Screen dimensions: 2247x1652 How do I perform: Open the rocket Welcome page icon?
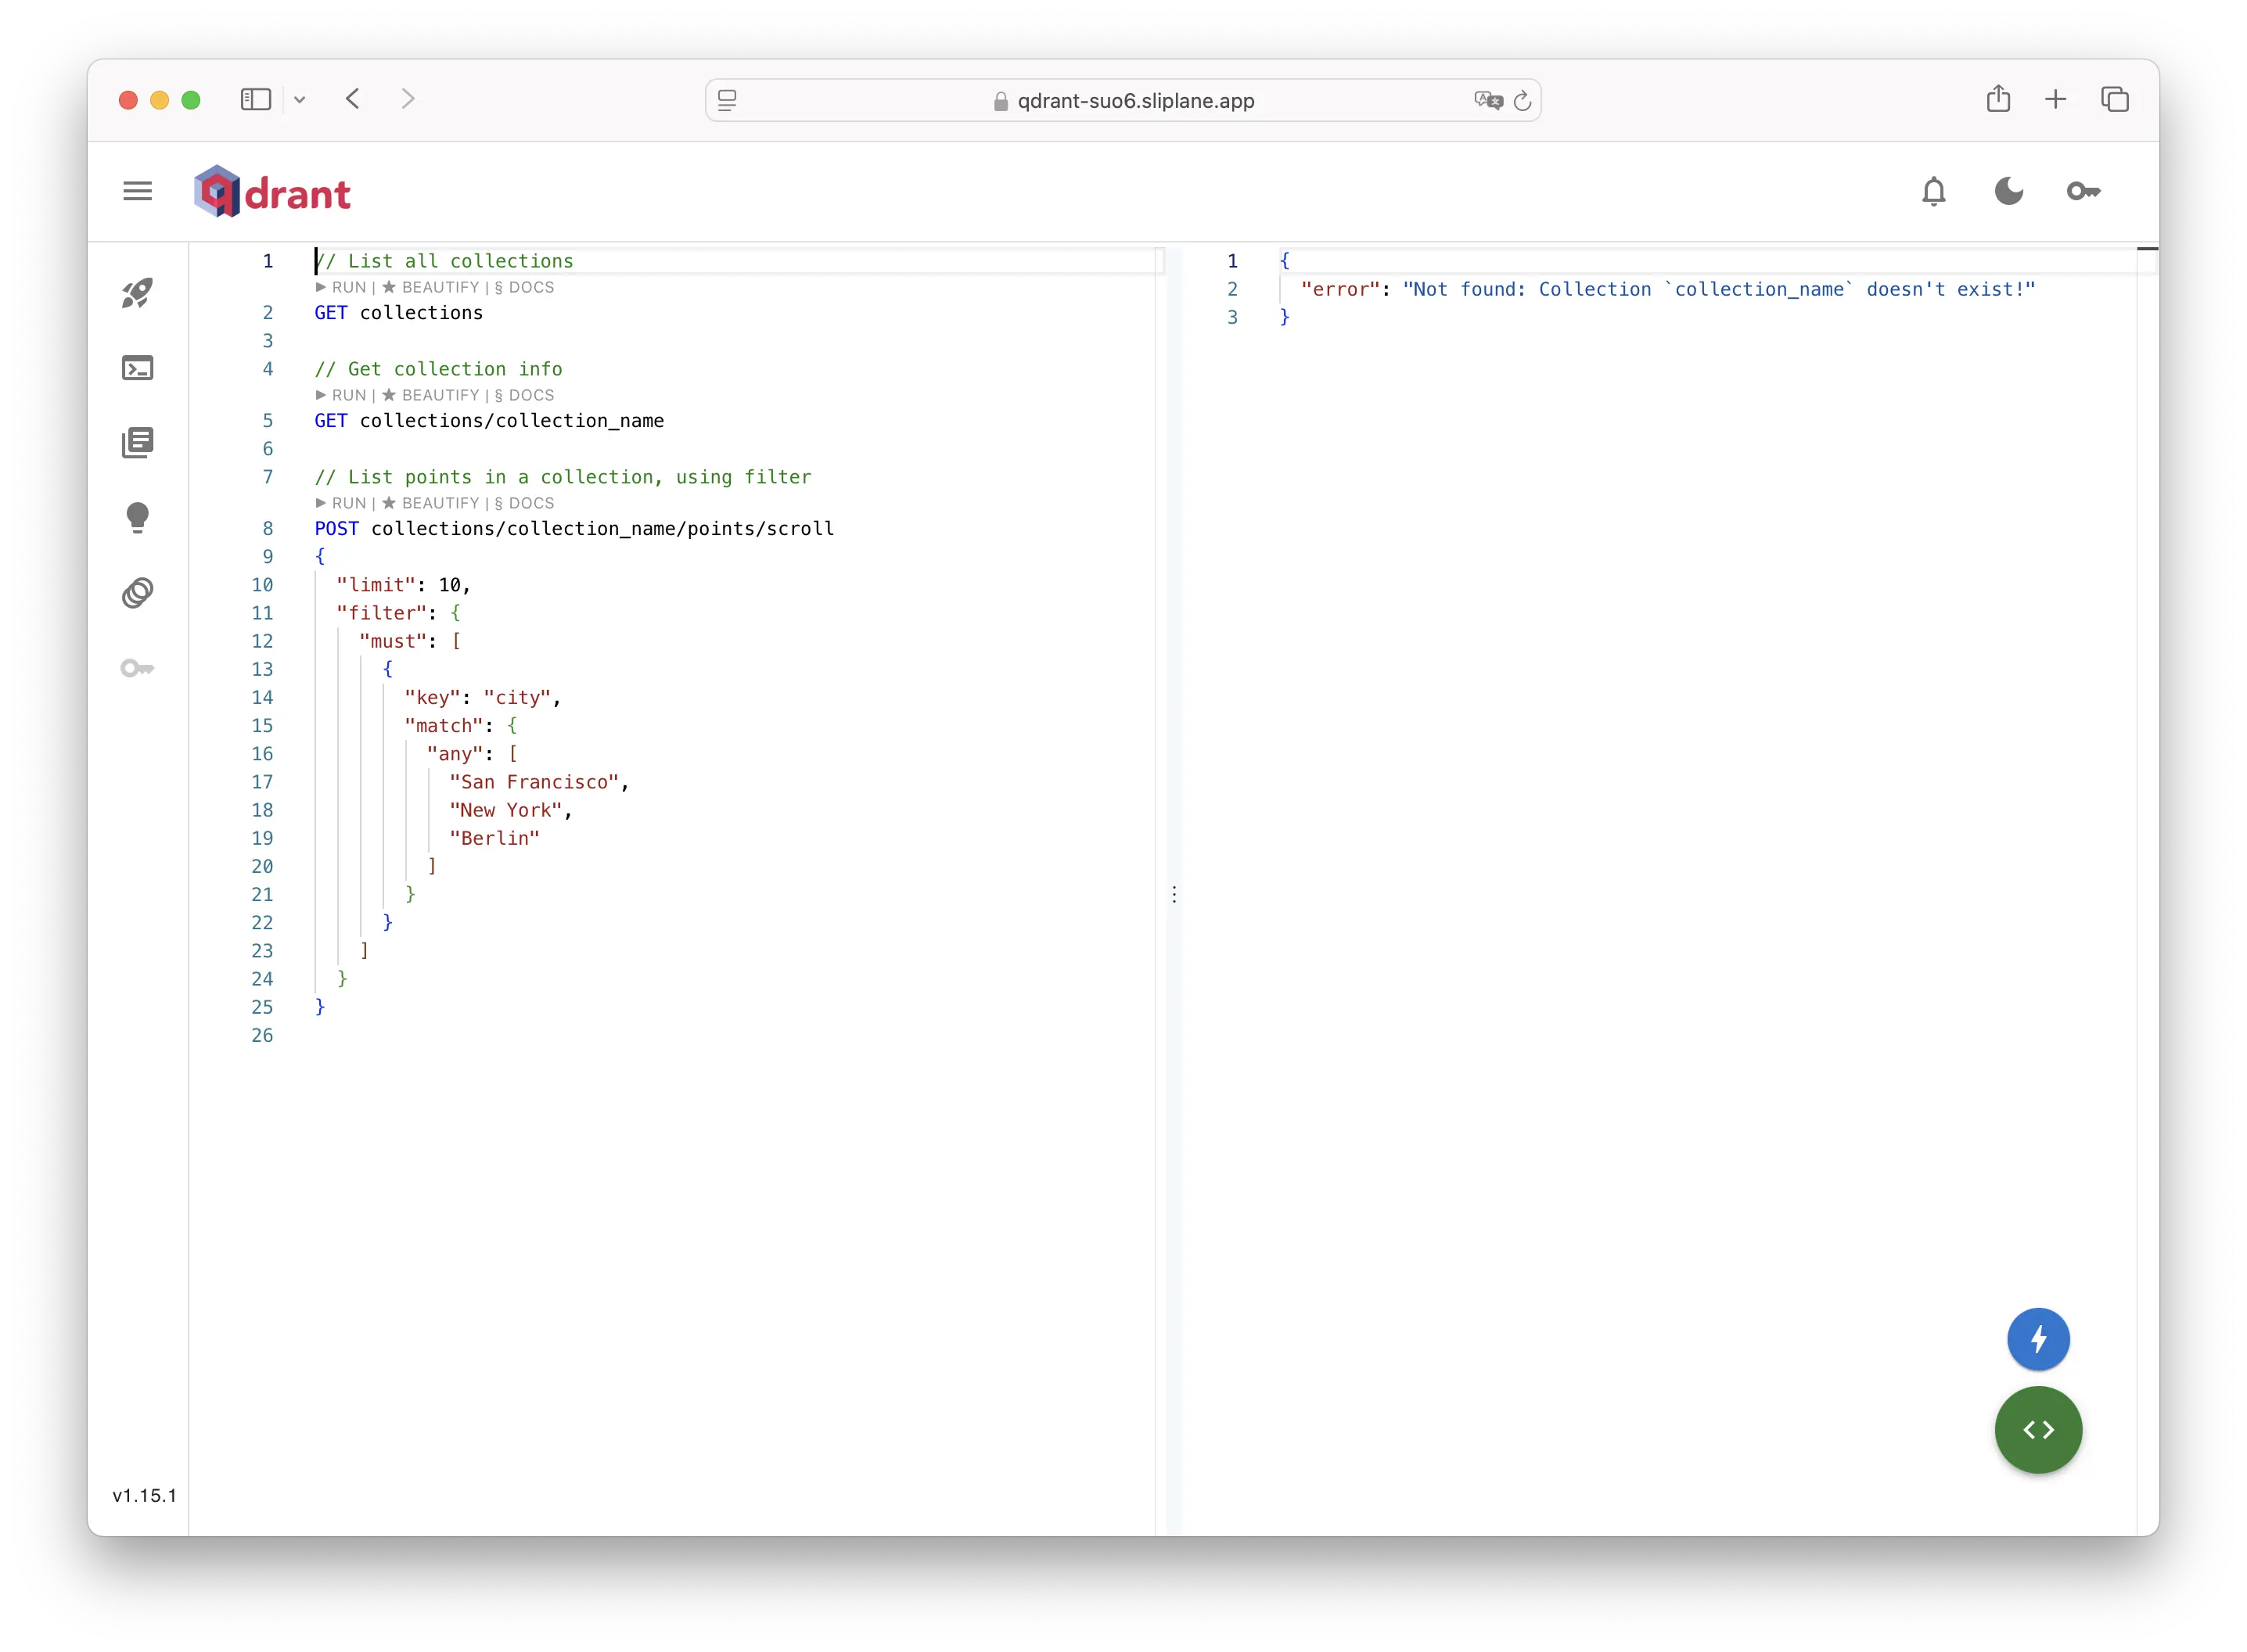pos(138,293)
